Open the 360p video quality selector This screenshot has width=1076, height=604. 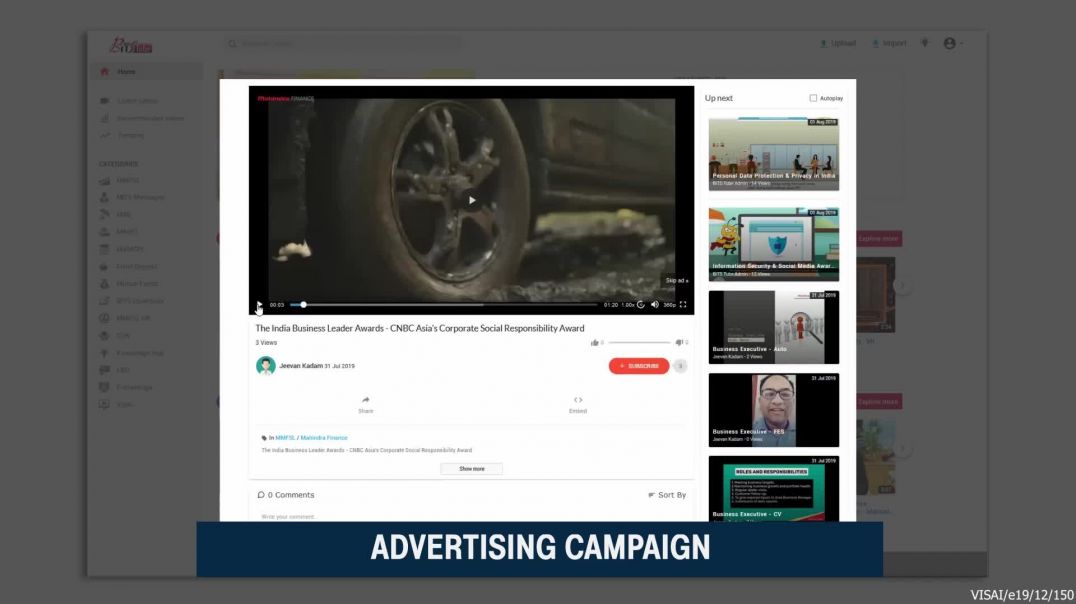pos(669,304)
